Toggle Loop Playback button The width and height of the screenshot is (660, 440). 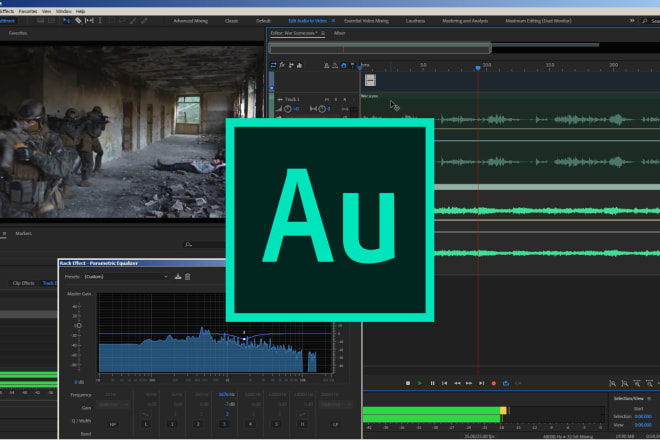[x=506, y=383]
